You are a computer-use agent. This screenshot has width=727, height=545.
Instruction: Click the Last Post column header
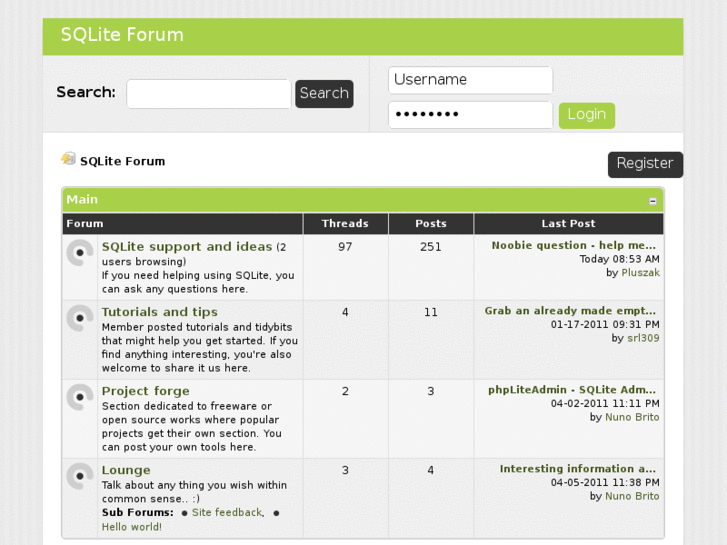tap(568, 224)
